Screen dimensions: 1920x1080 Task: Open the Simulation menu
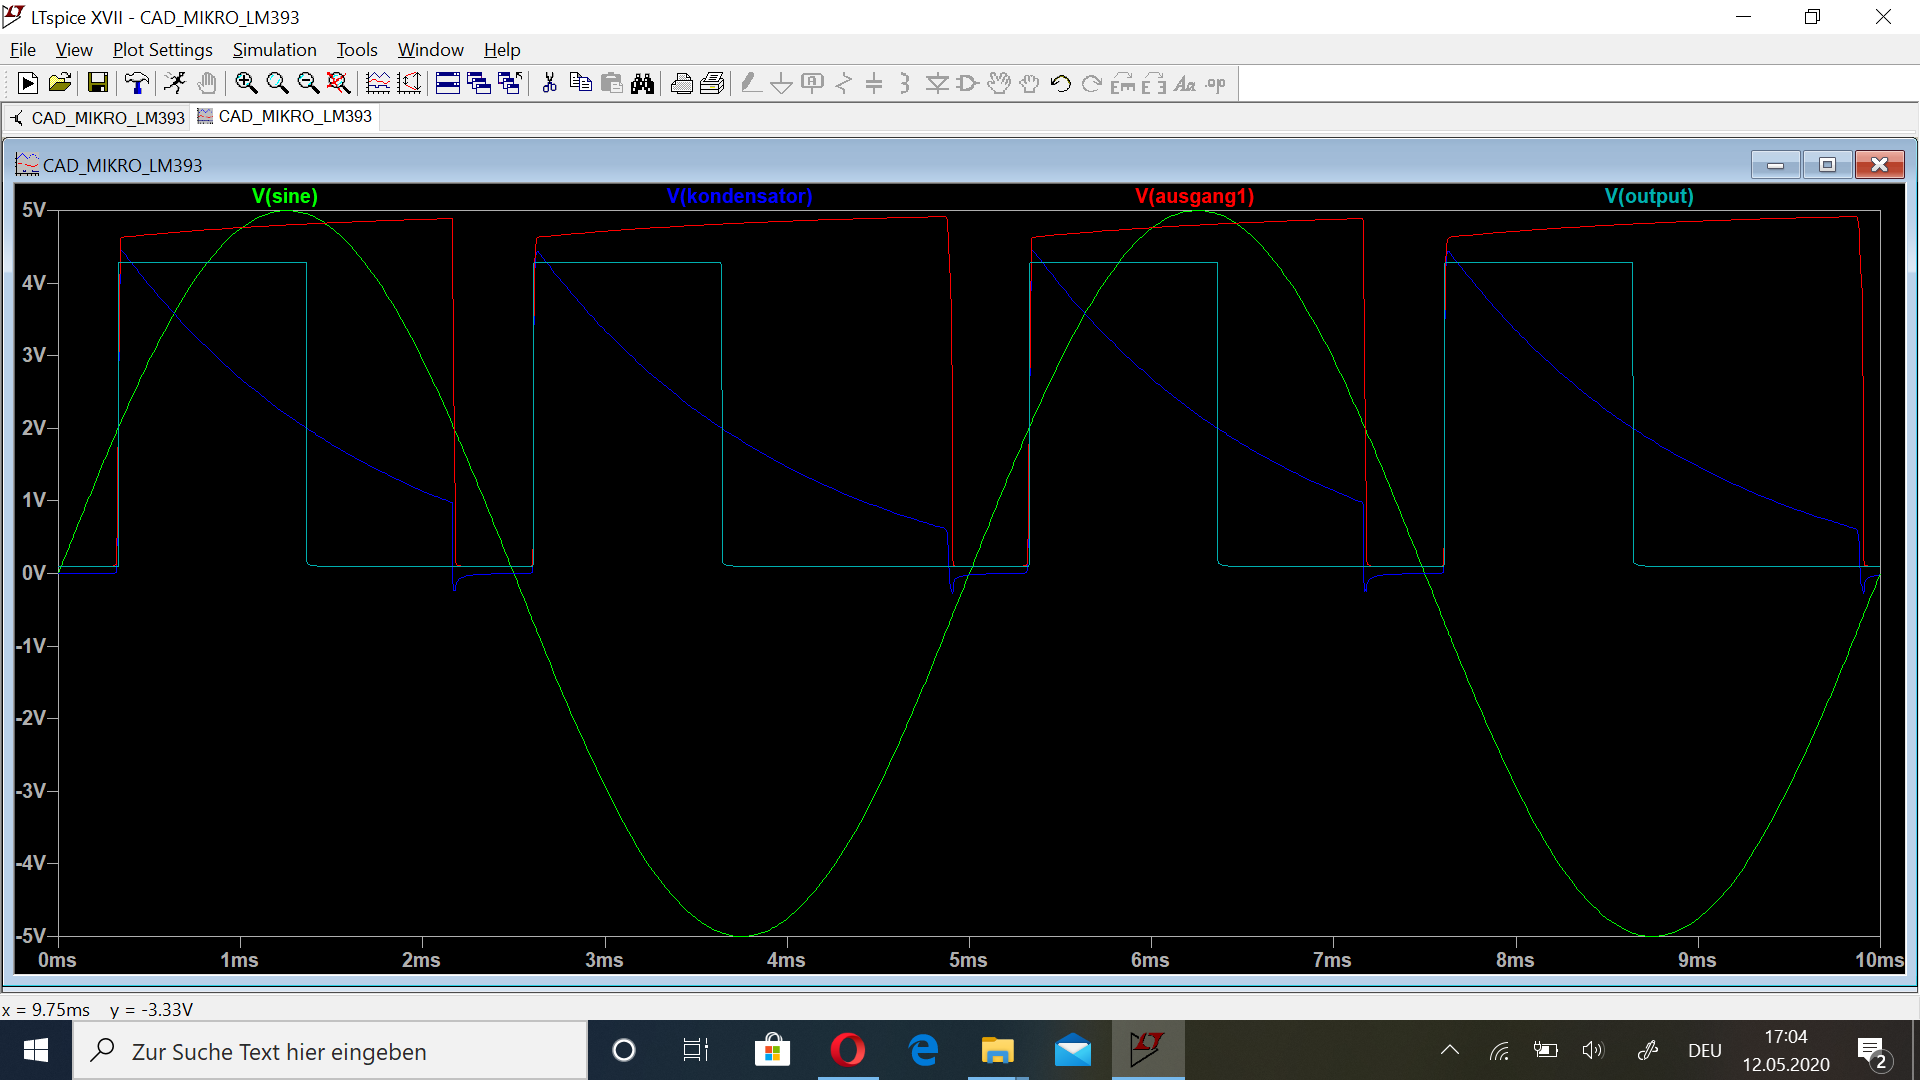click(274, 50)
